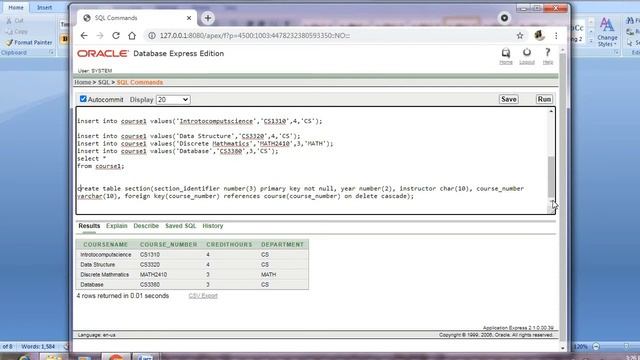
Task: Open the Home ribbon tab in Word
Action: pos(16,7)
